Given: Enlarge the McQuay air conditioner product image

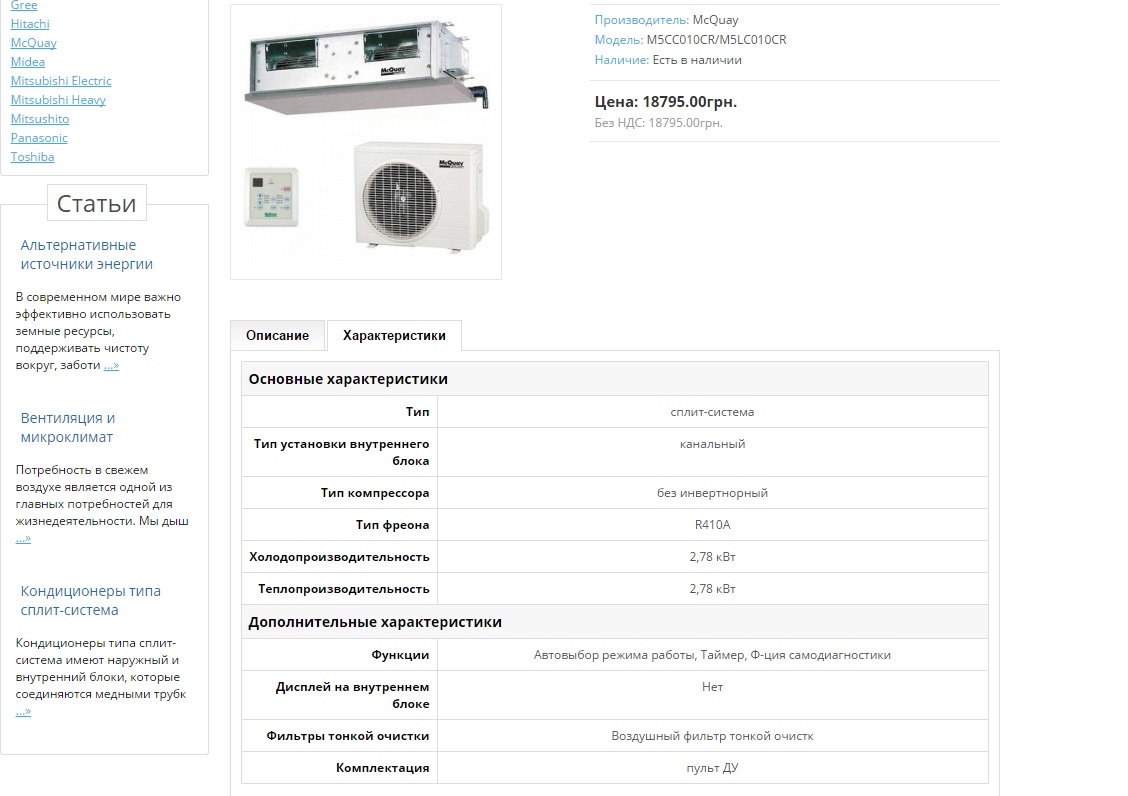Looking at the screenshot, I should (365, 142).
